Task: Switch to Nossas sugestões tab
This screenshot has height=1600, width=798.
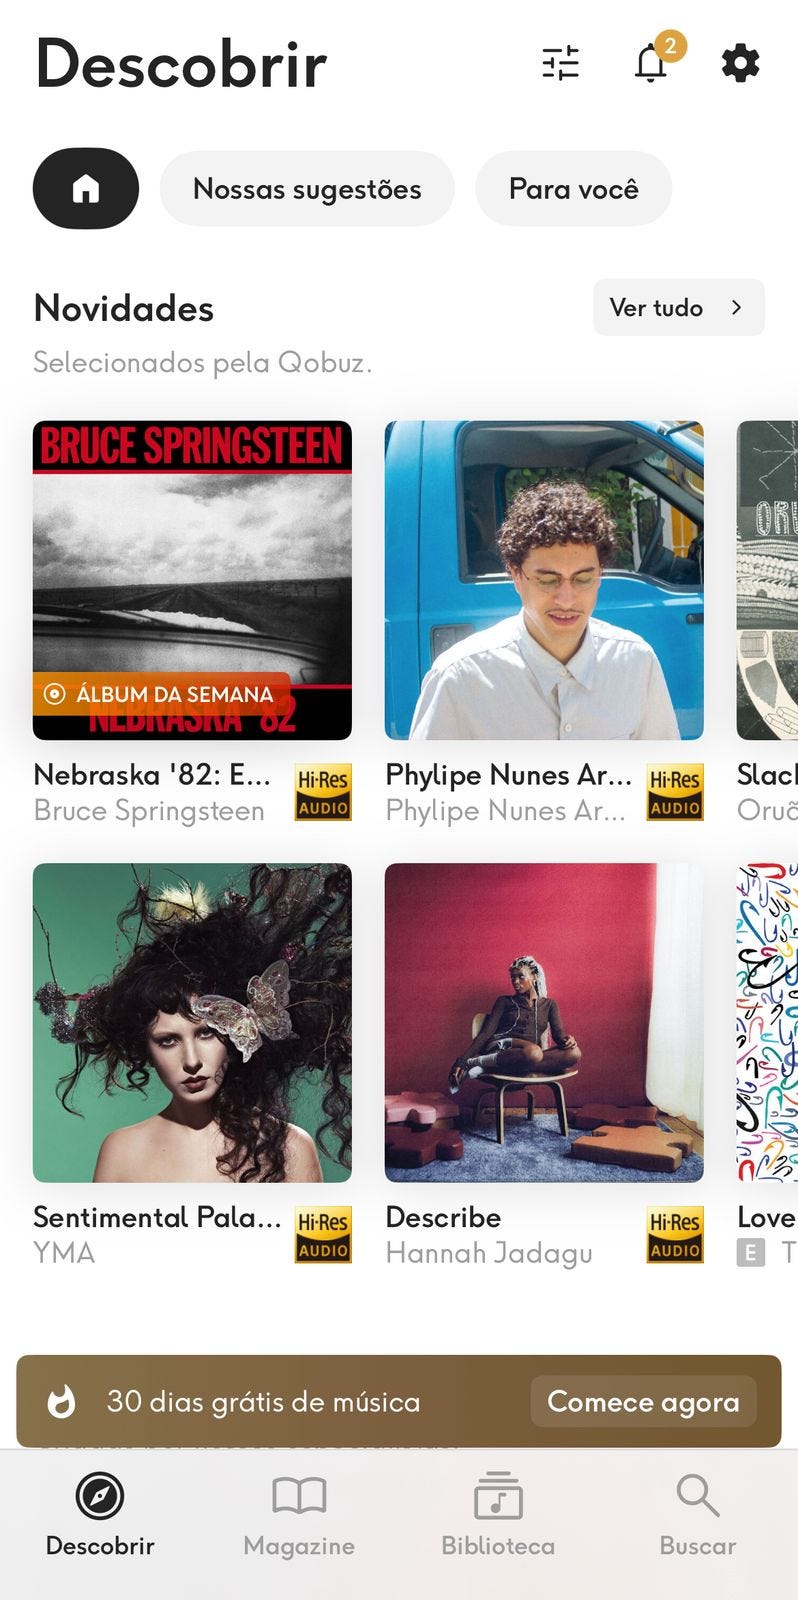Action: [x=307, y=188]
